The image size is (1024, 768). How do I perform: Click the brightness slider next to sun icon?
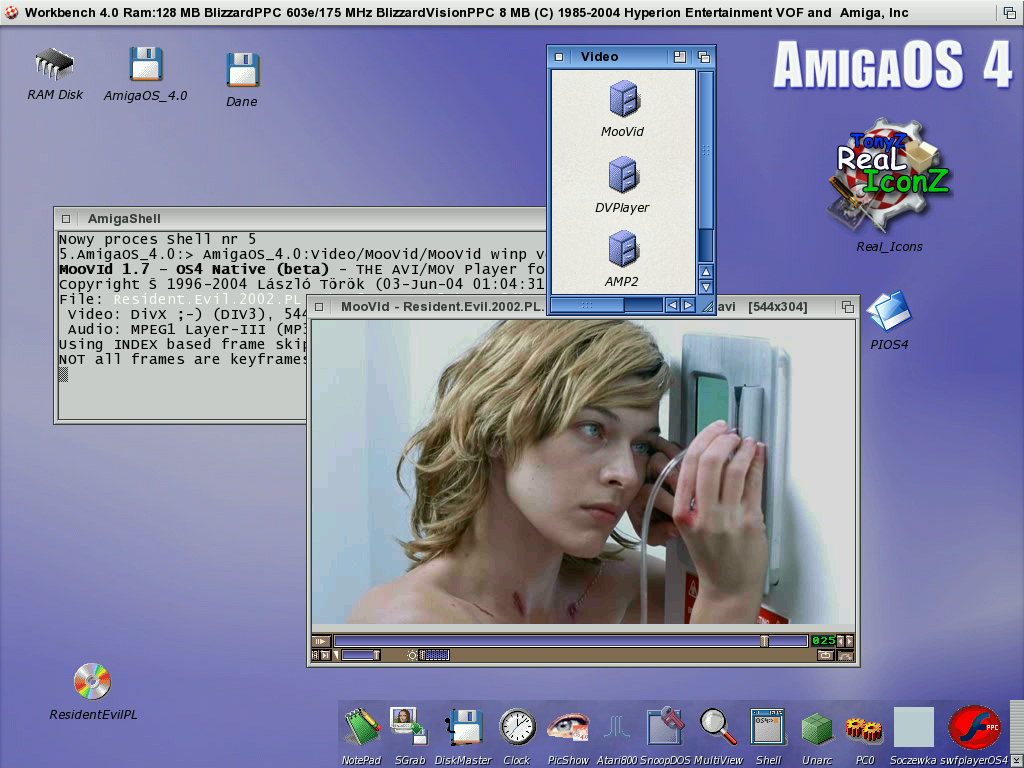pos(434,655)
